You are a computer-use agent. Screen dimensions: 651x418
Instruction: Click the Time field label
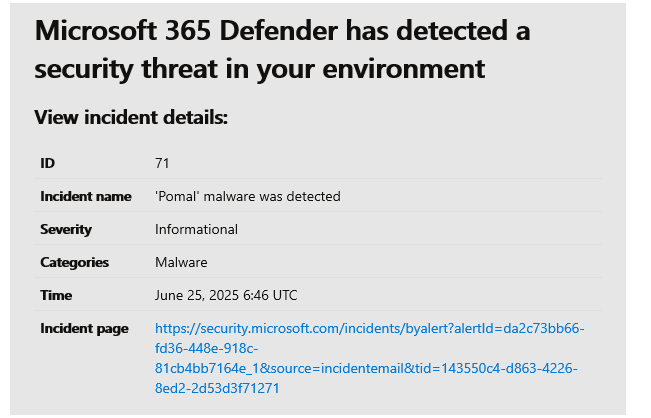pos(55,295)
